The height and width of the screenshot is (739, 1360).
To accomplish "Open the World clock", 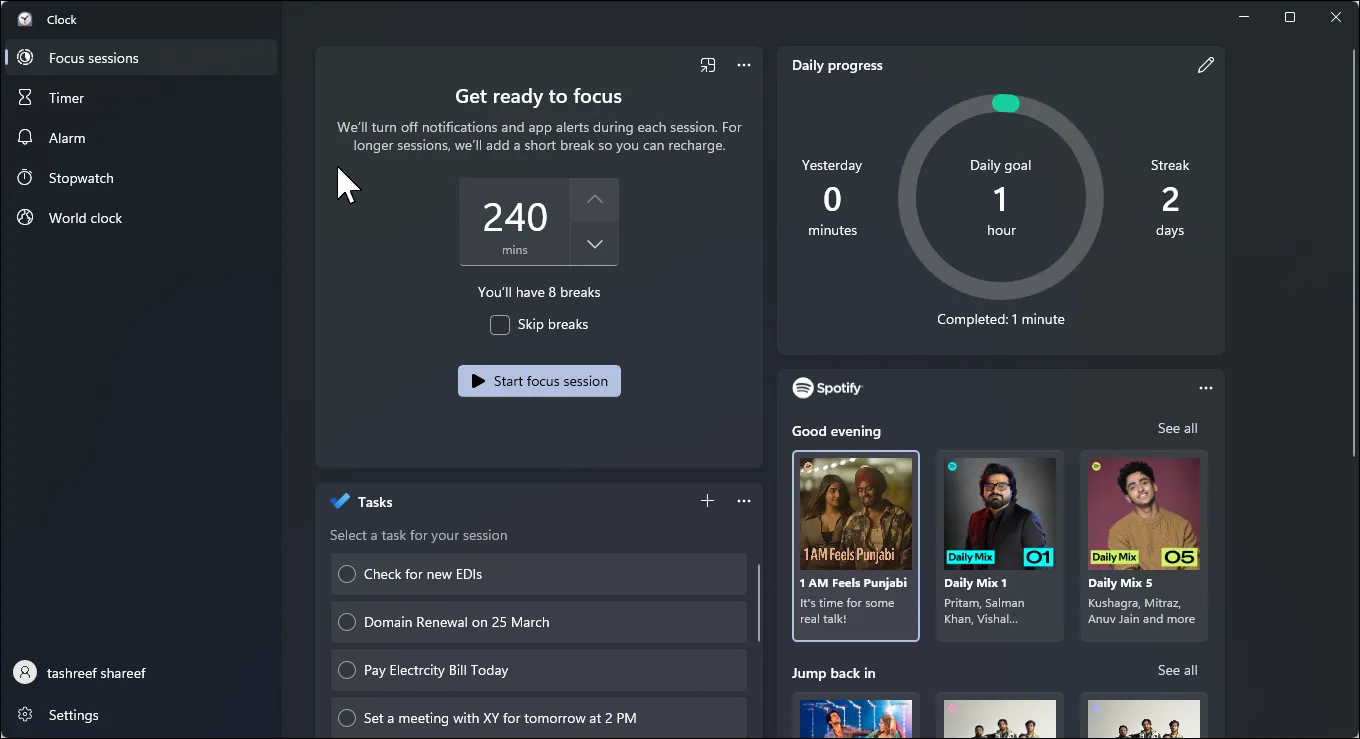I will (x=85, y=217).
